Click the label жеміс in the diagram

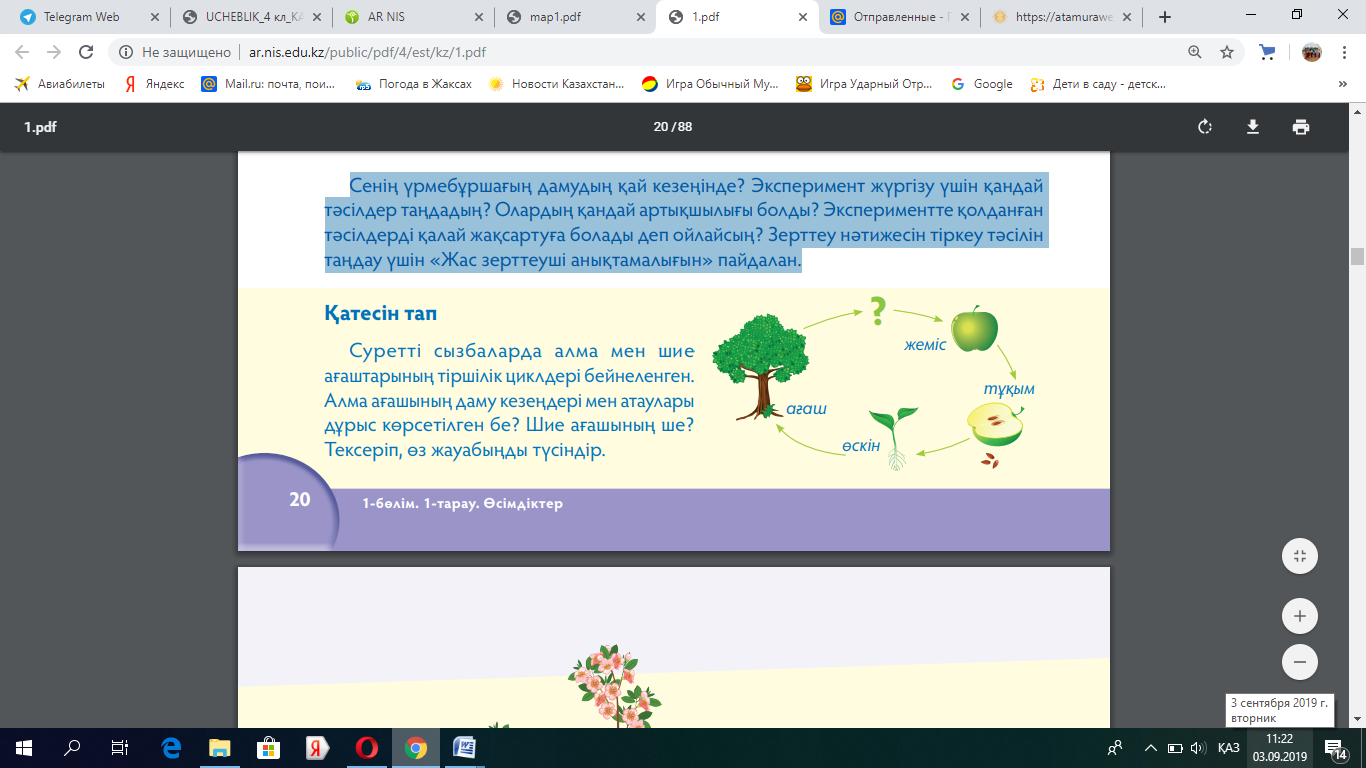925,345
